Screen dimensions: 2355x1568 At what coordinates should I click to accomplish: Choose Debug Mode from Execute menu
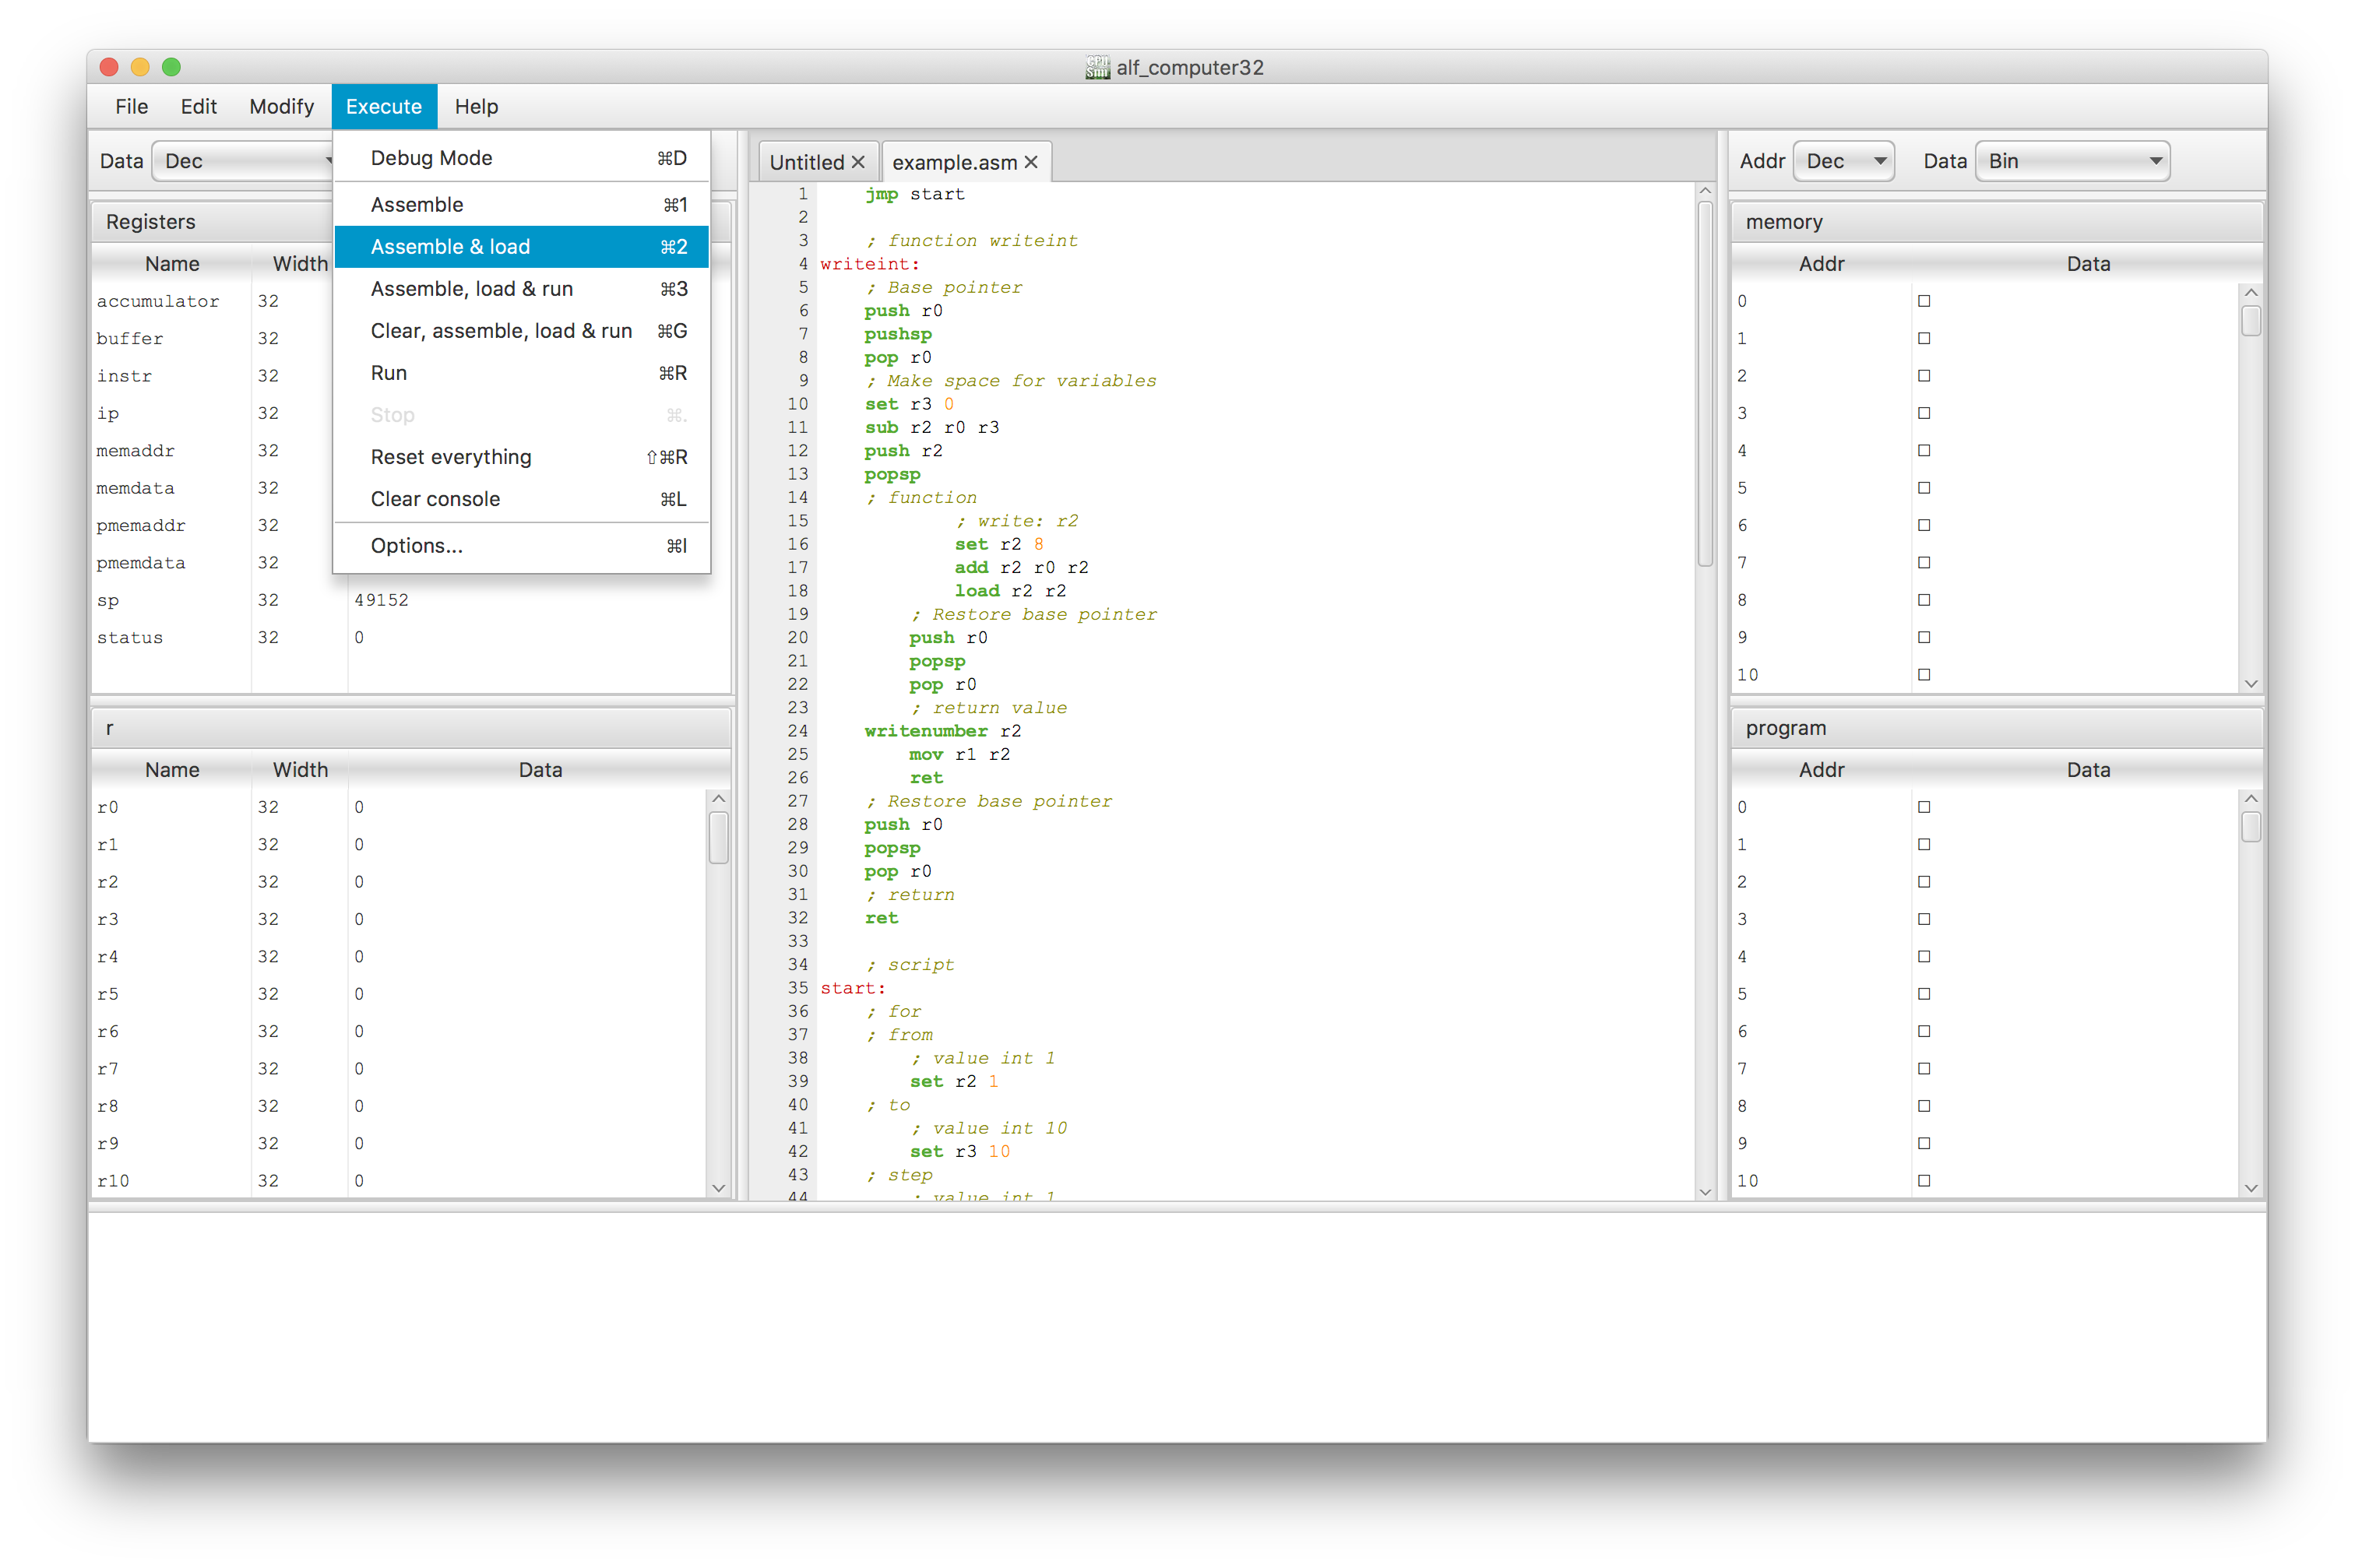coord(521,158)
